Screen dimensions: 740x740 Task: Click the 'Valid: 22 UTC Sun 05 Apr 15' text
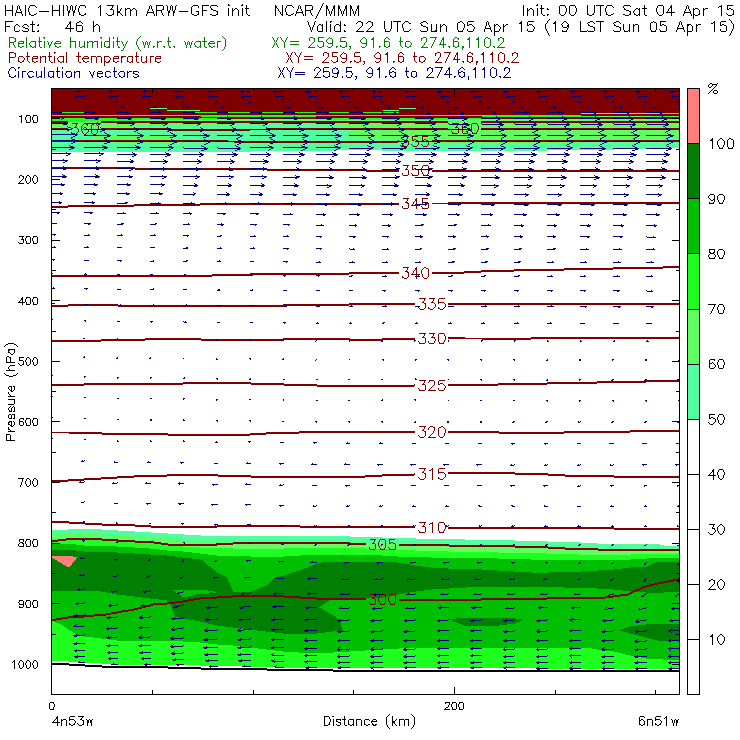(421, 27)
